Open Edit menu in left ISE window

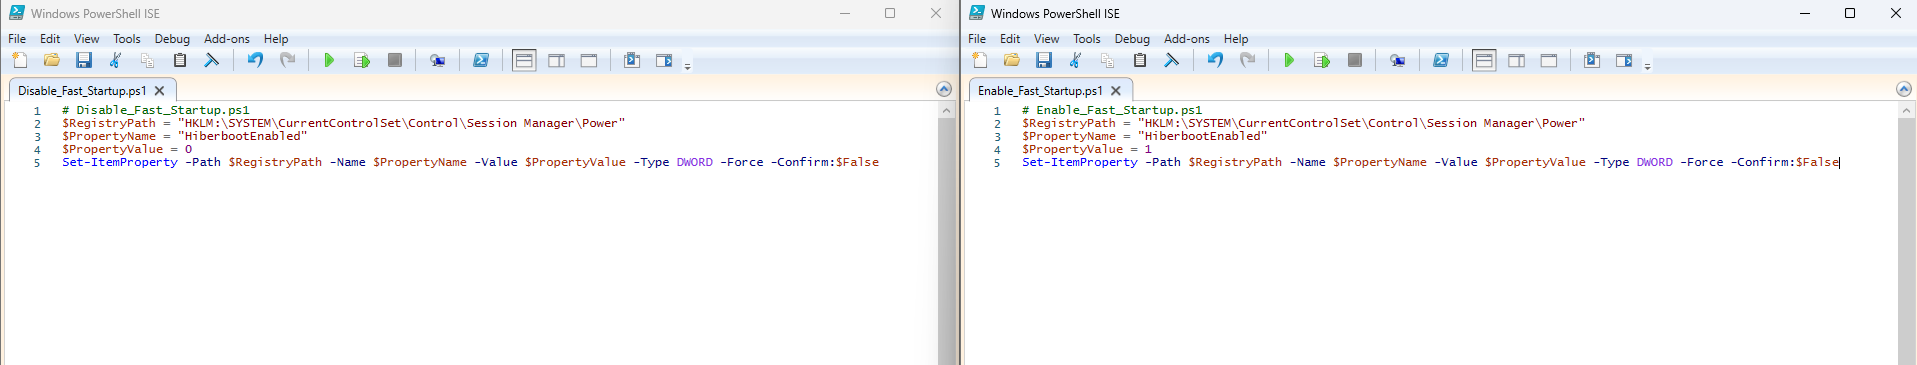point(50,39)
